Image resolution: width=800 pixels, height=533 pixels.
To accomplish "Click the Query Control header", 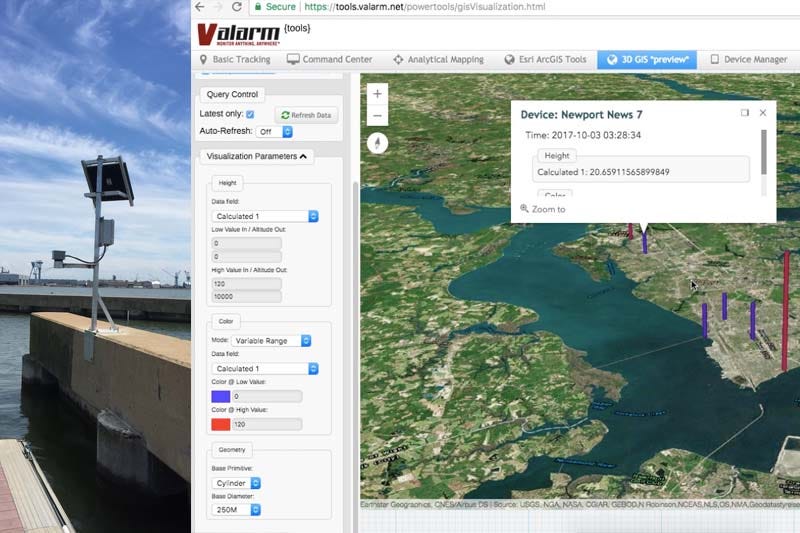I will 232,94.
